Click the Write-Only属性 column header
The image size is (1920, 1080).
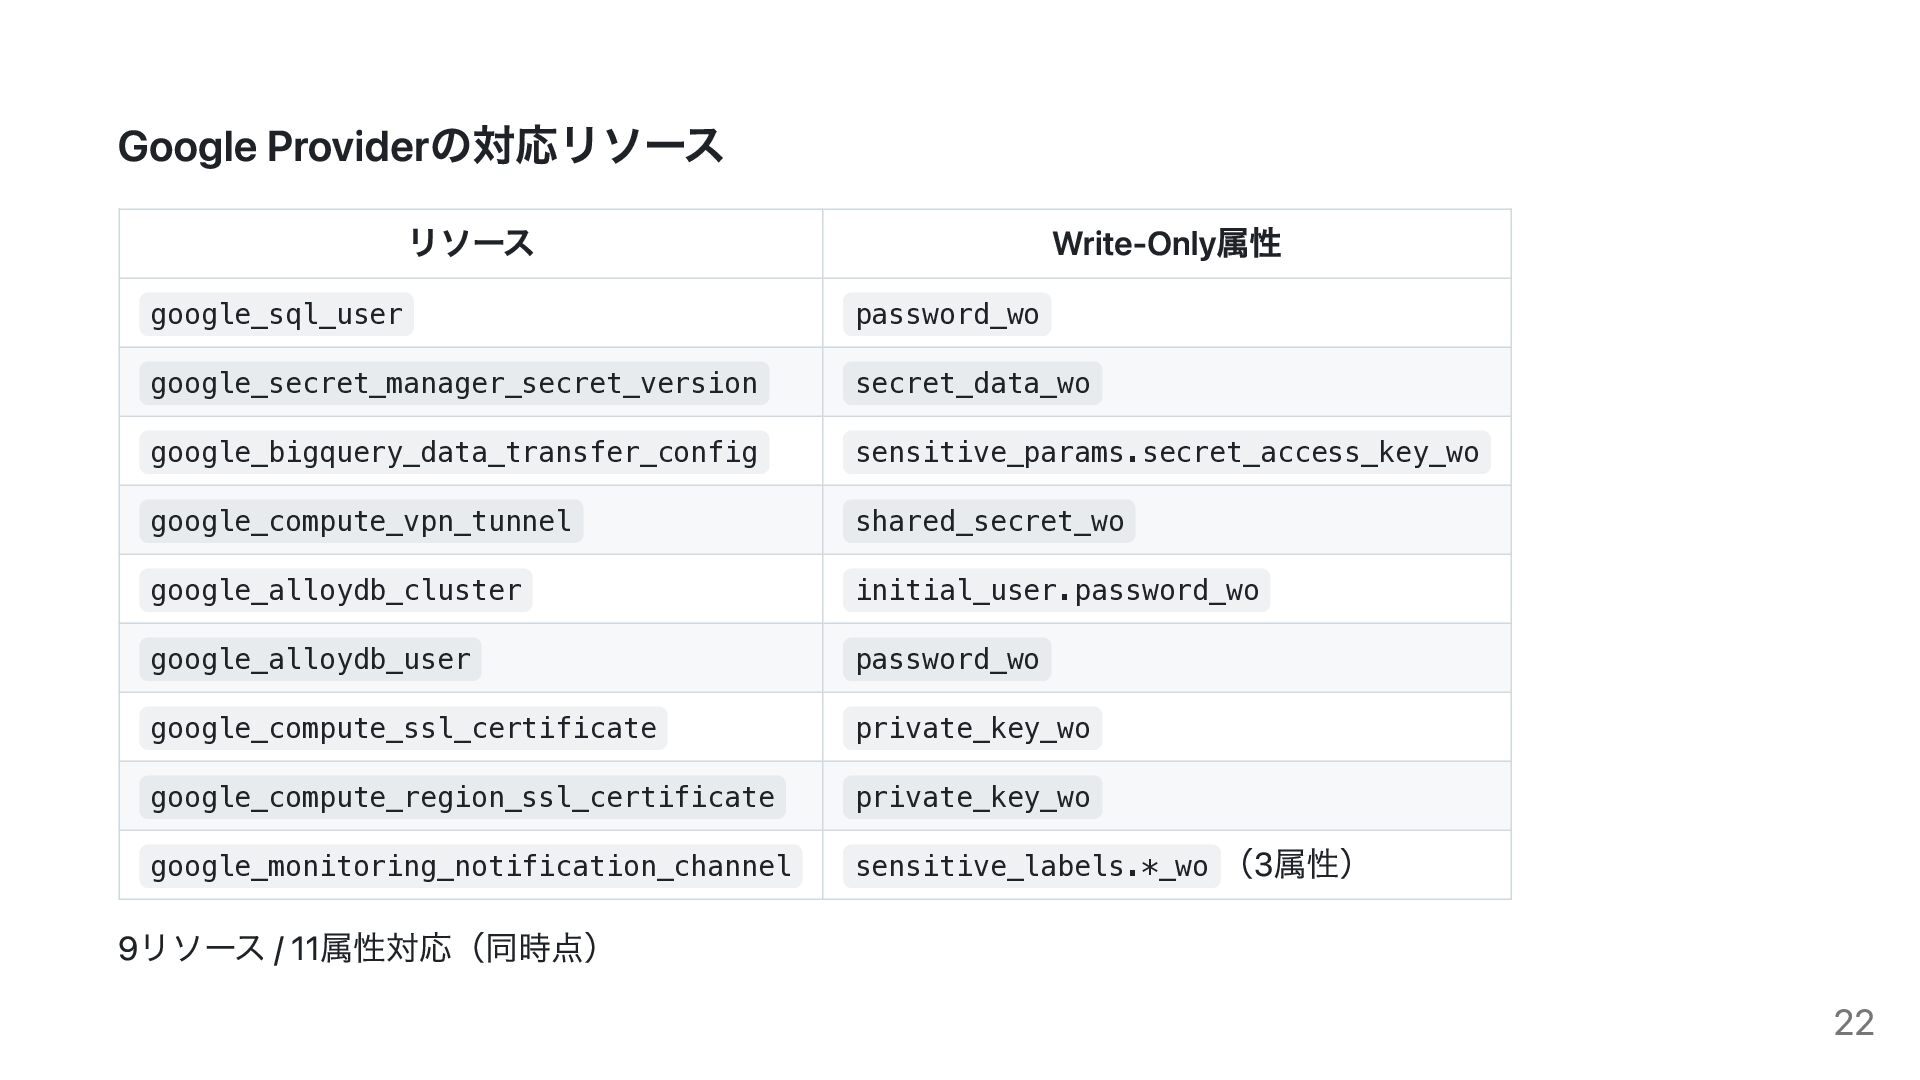(1166, 243)
